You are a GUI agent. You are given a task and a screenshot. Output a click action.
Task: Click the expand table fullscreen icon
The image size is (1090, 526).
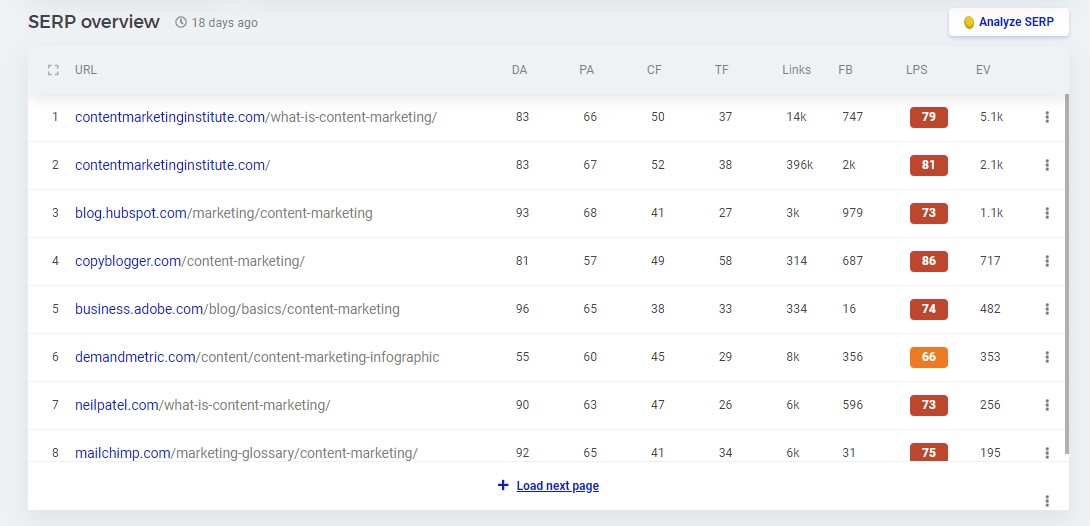point(53,70)
